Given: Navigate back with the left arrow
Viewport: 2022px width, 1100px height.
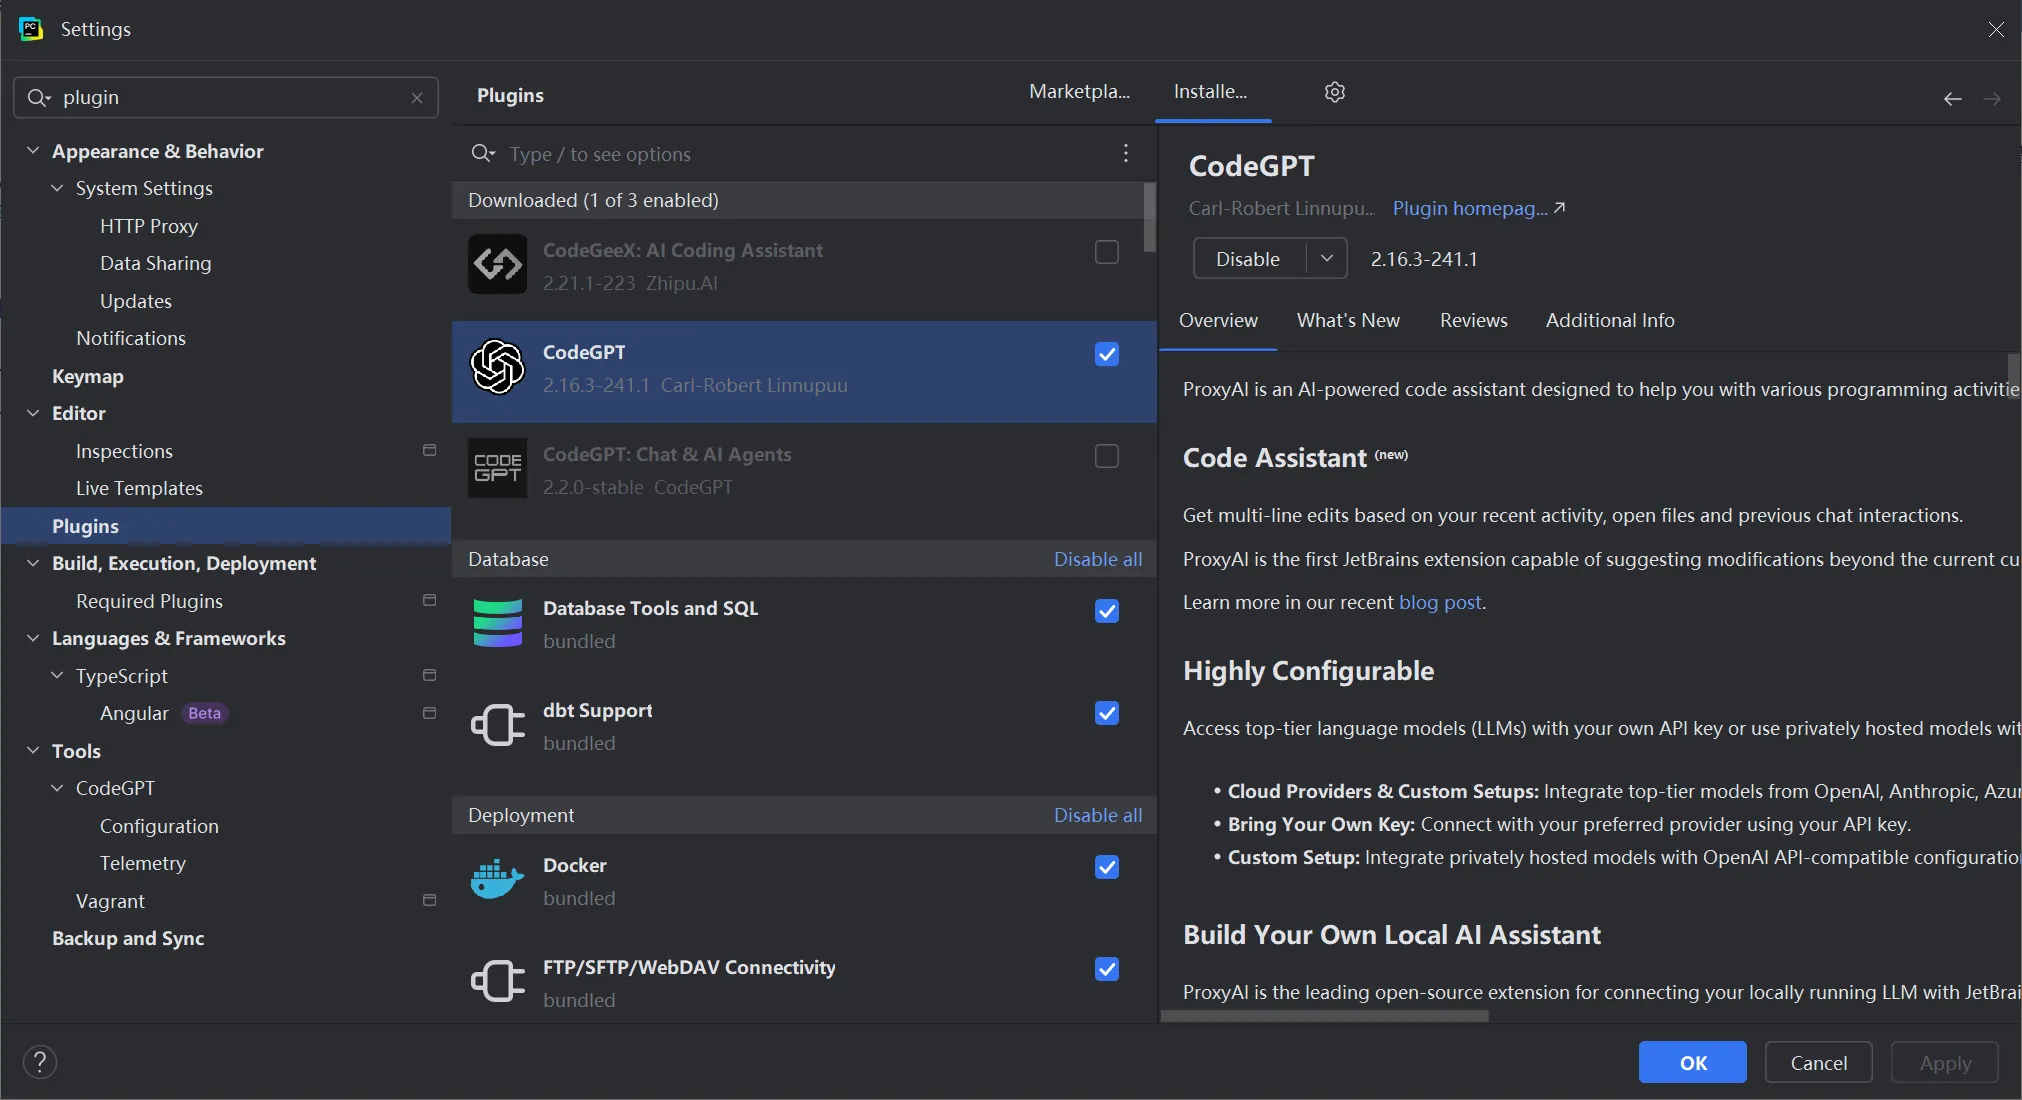Looking at the screenshot, I should pos(1953,99).
